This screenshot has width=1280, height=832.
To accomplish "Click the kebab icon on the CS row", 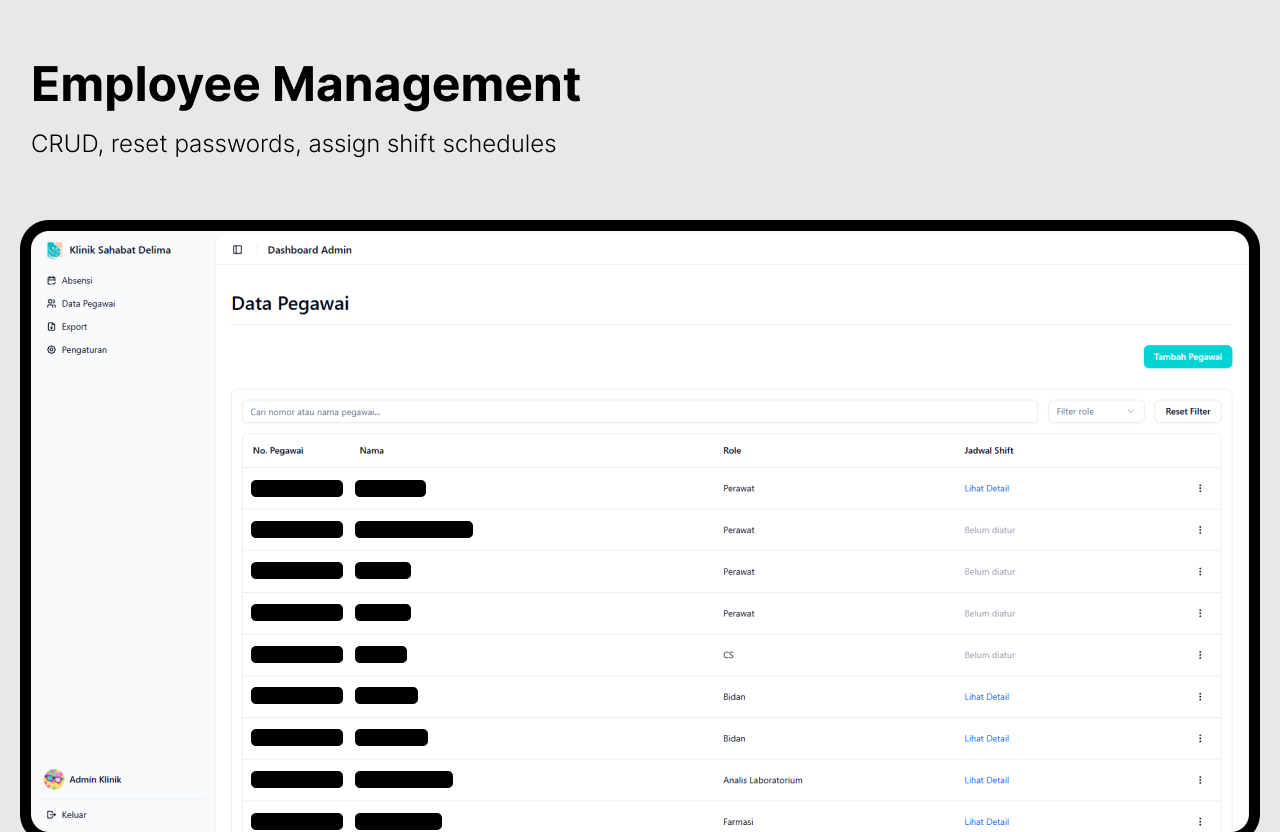I will point(1200,655).
